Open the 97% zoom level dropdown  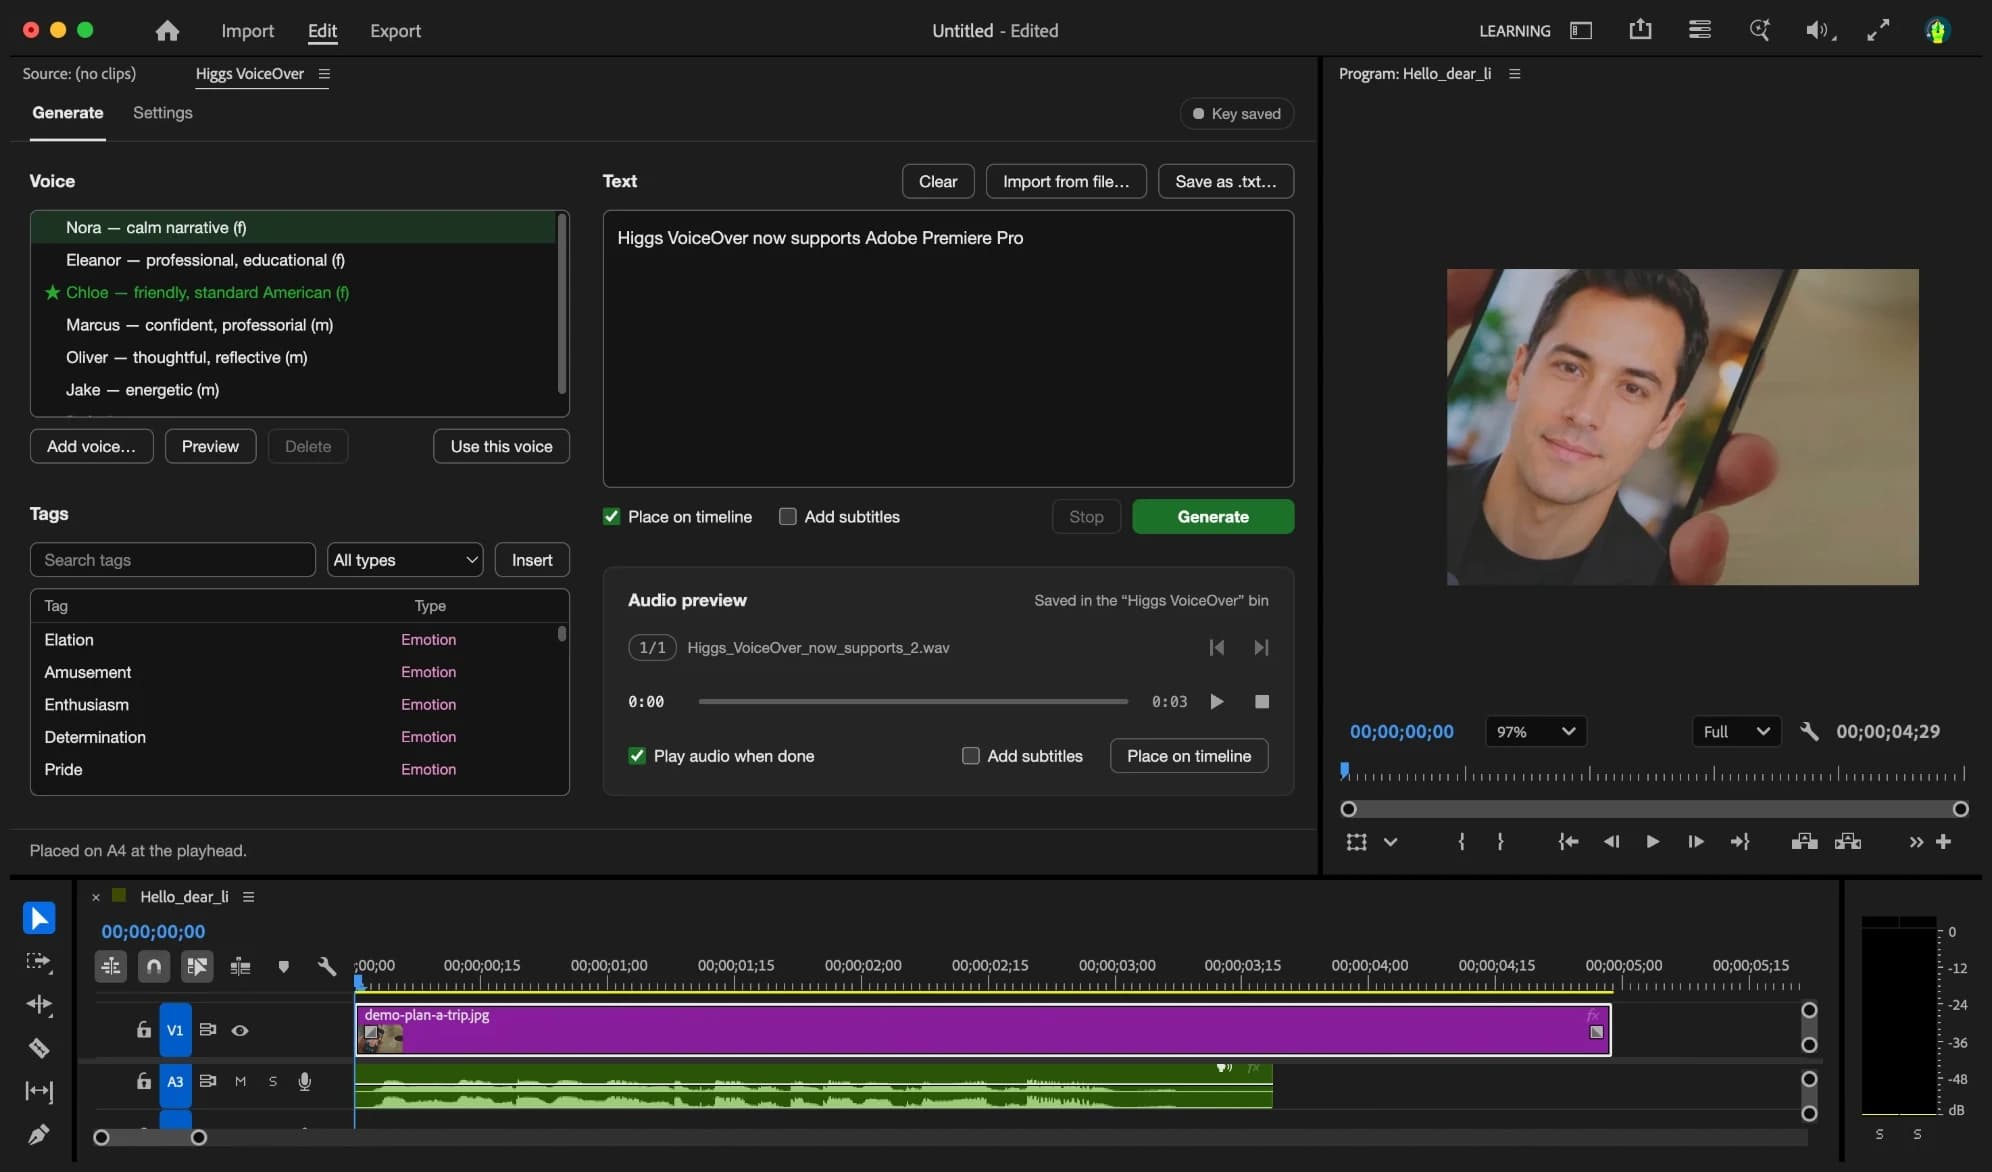point(1535,731)
